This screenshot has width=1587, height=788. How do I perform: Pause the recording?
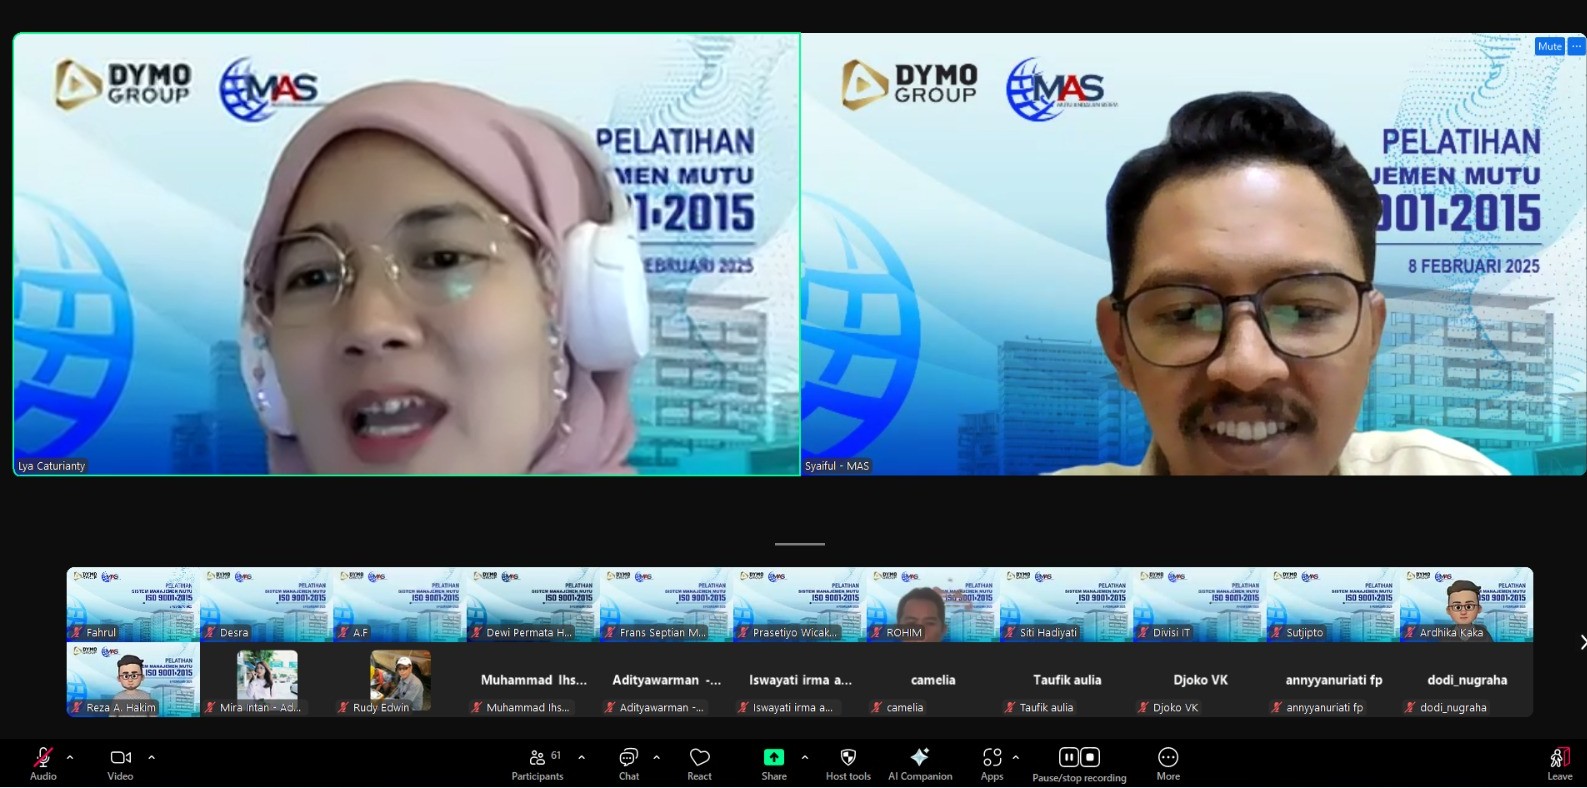click(x=1068, y=757)
